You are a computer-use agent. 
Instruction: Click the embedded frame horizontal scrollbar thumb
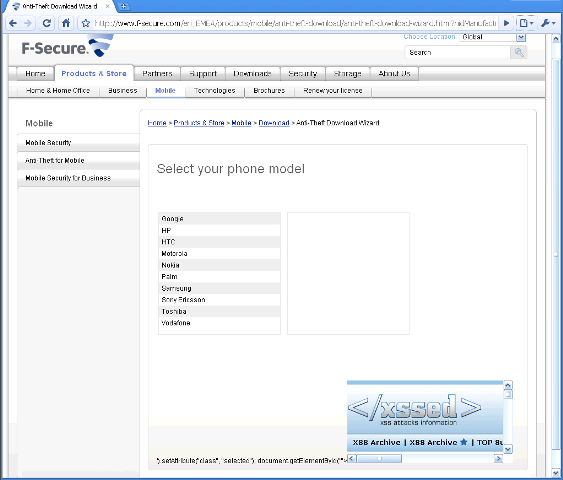click(379, 458)
